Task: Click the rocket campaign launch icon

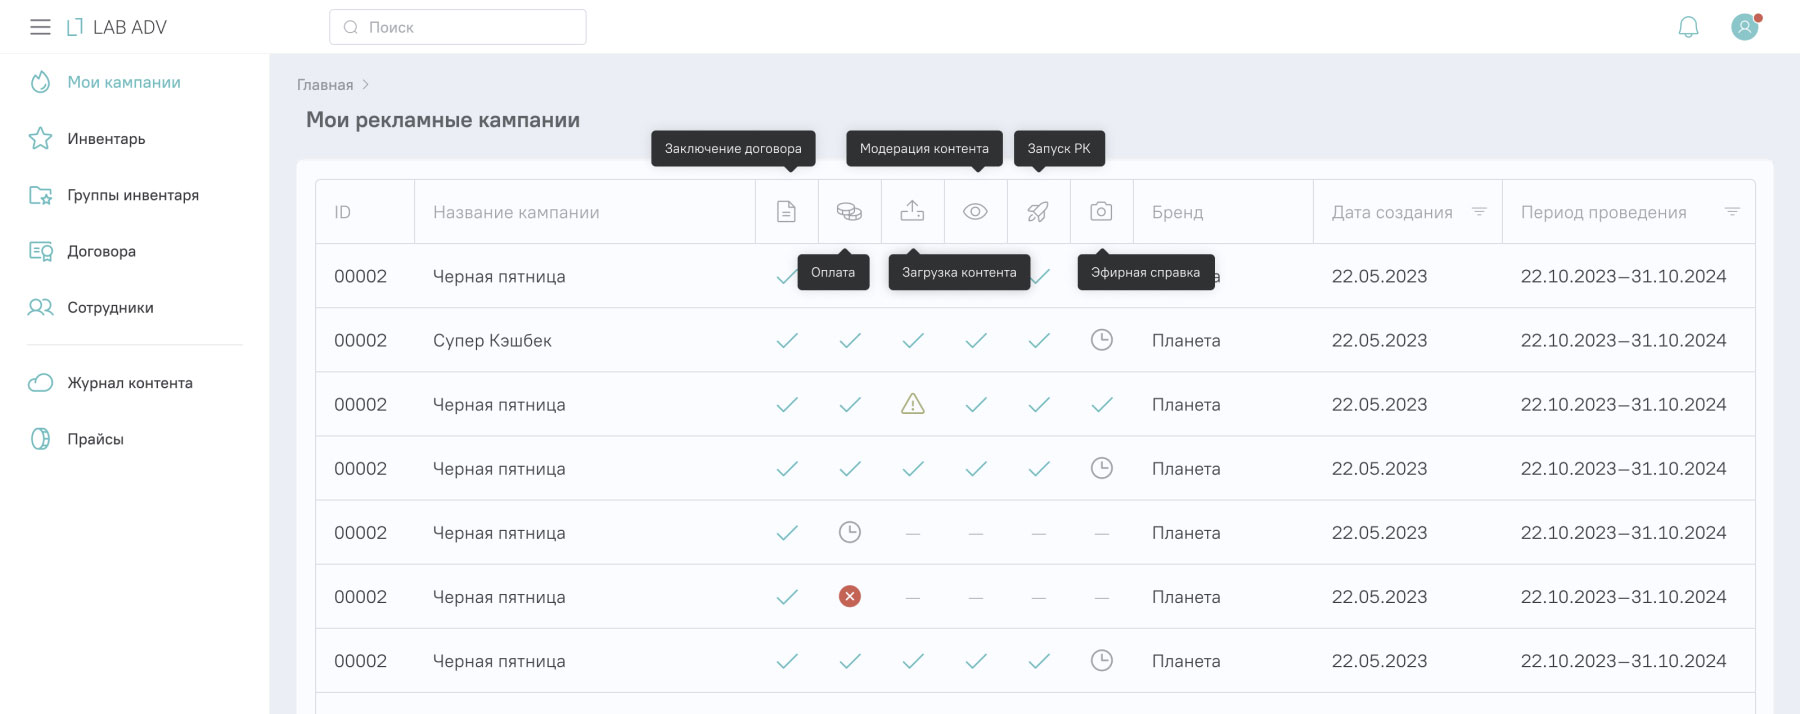Action: click(1038, 211)
